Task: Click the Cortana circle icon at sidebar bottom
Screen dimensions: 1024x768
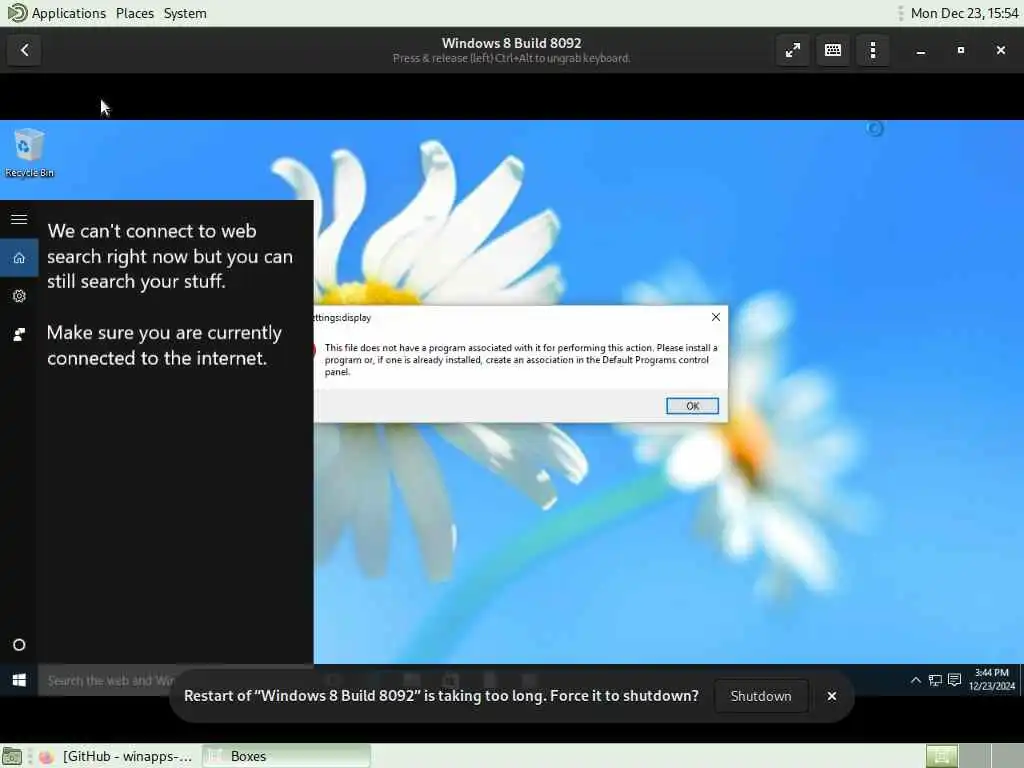Action: 19,645
